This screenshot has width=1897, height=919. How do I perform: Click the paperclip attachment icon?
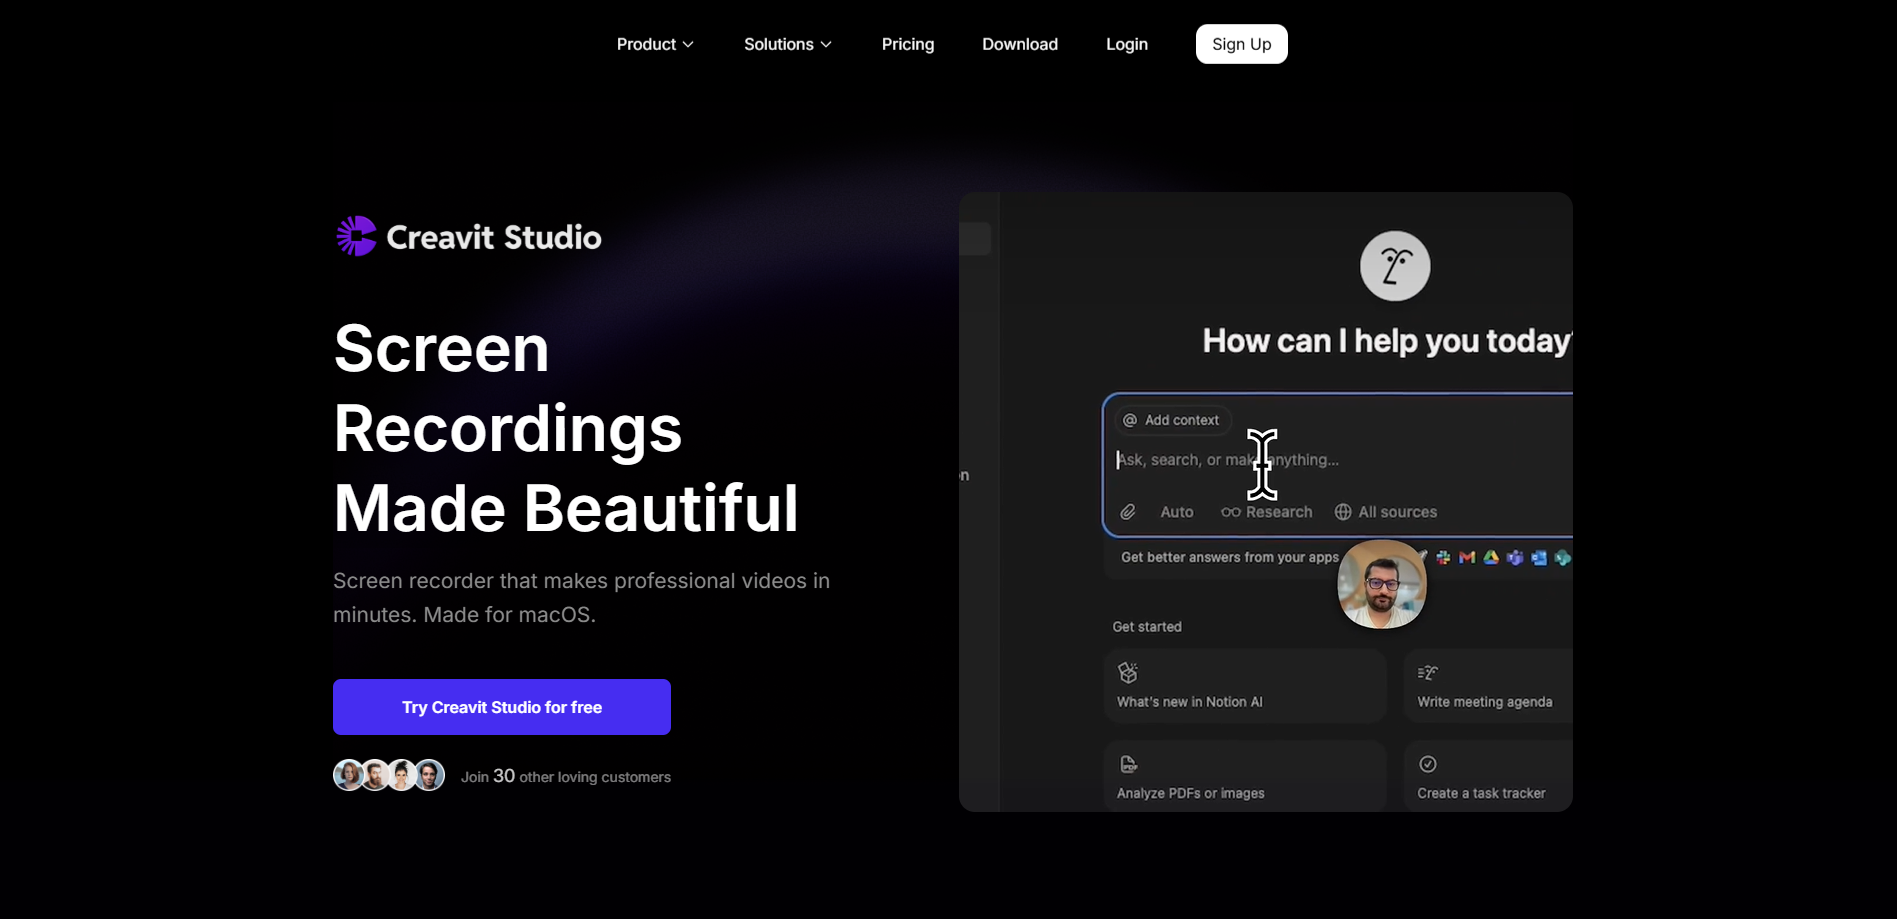point(1127,511)
